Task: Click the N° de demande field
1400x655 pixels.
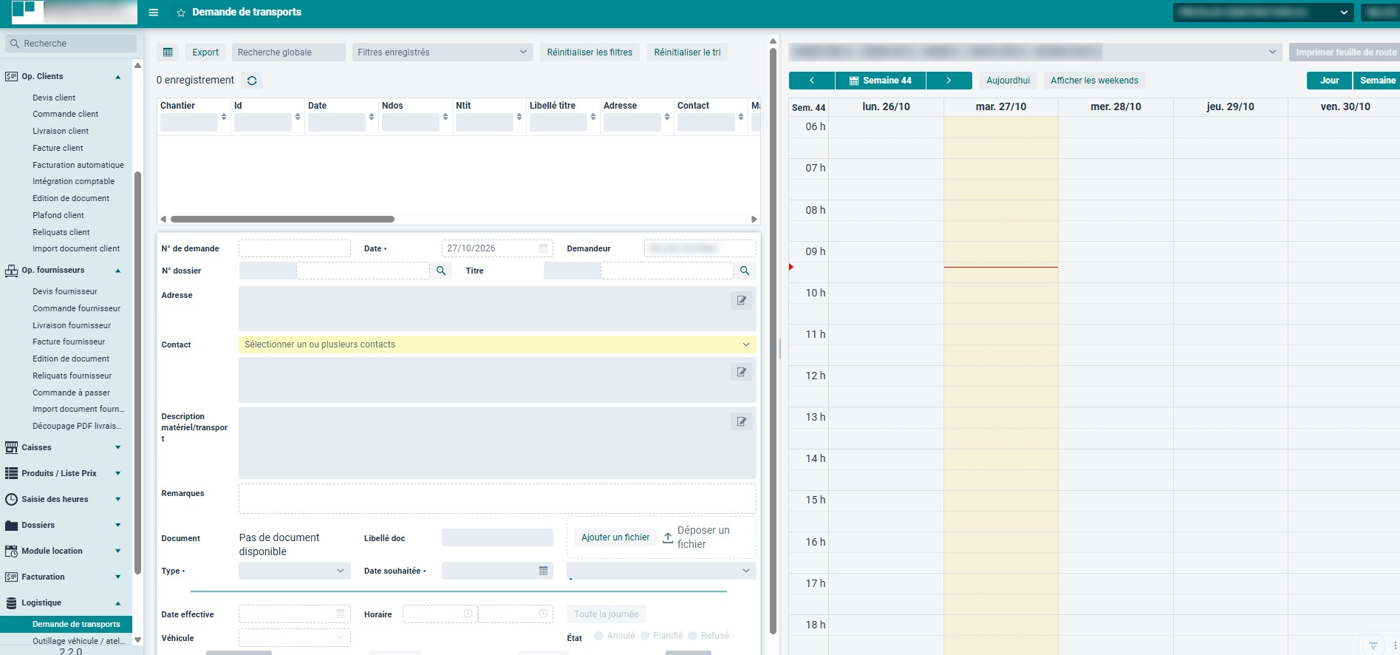Action: click(294, 248)
